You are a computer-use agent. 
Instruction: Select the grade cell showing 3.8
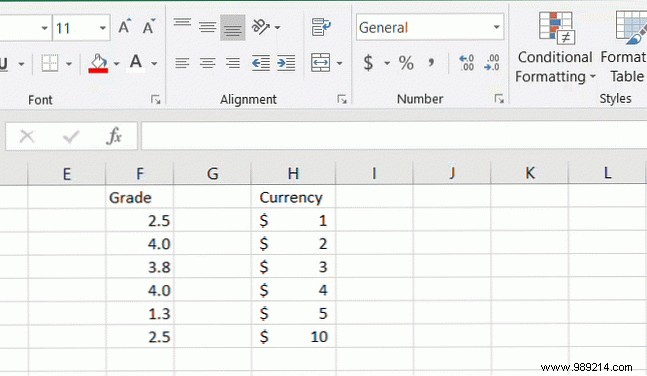[140, 267]
